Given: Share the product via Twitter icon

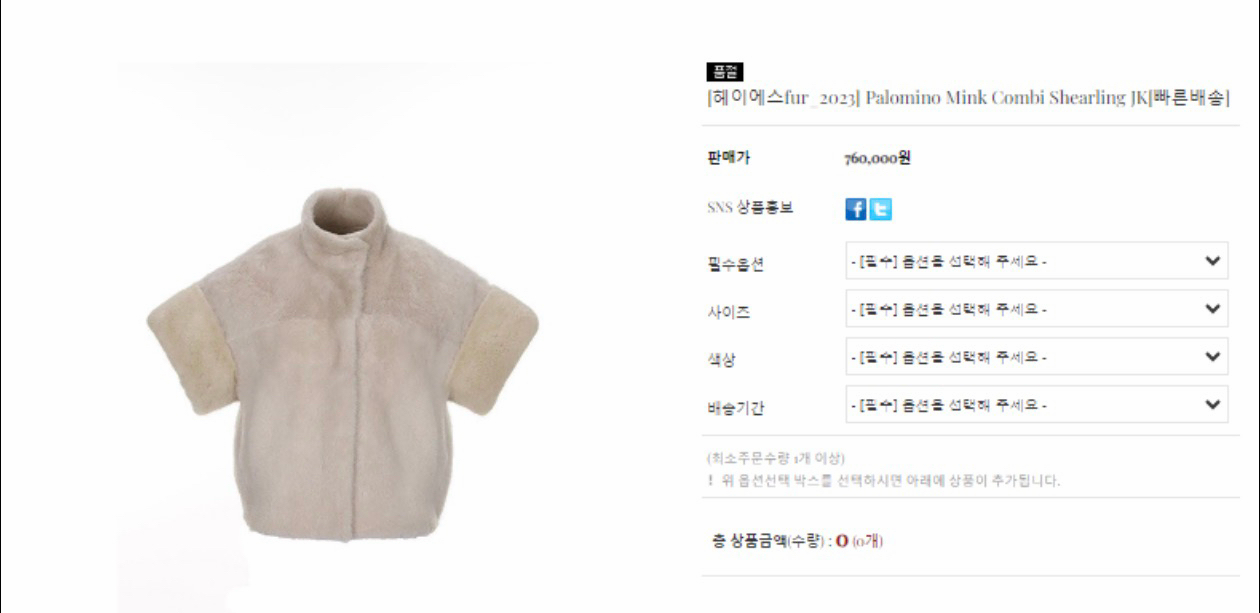Looking at the screenshot, I should click(x=880, y=209).
